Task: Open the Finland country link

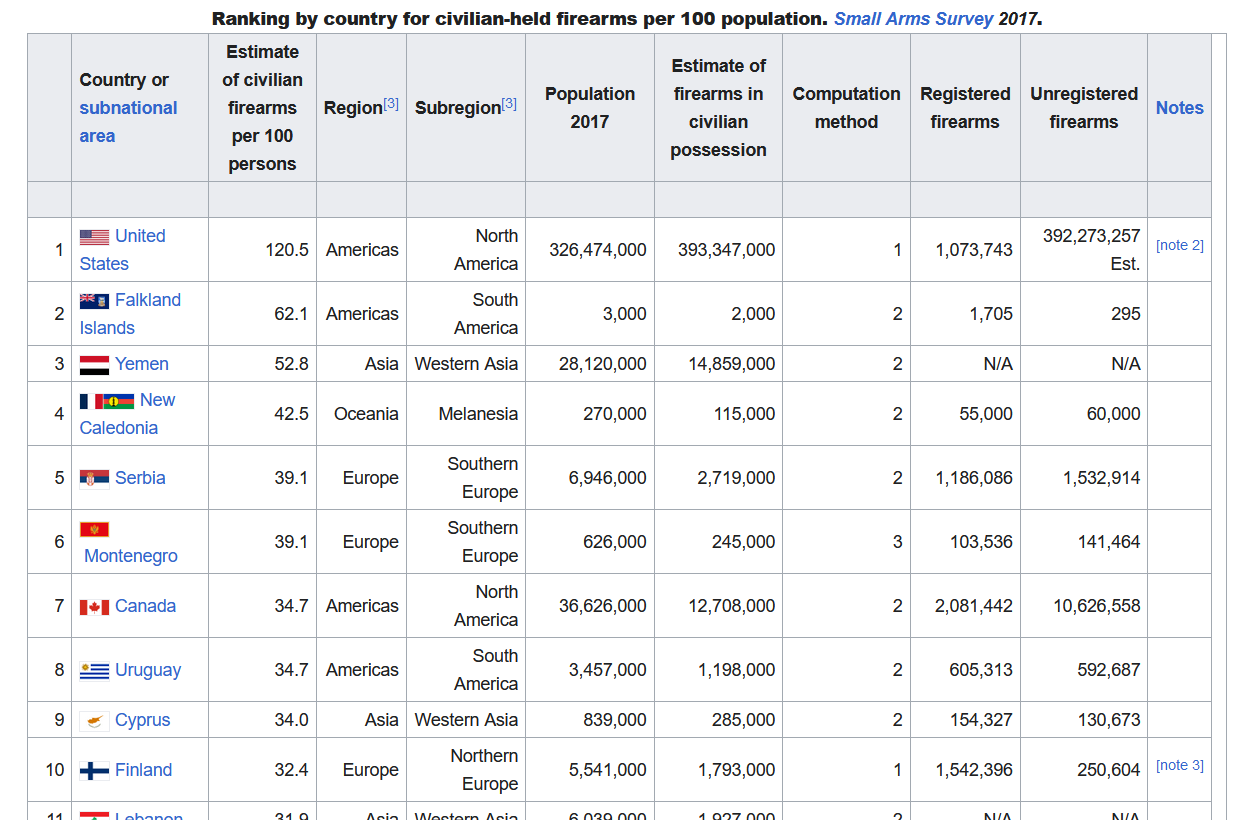Action: pyautogui.click(x=143, y=770)
